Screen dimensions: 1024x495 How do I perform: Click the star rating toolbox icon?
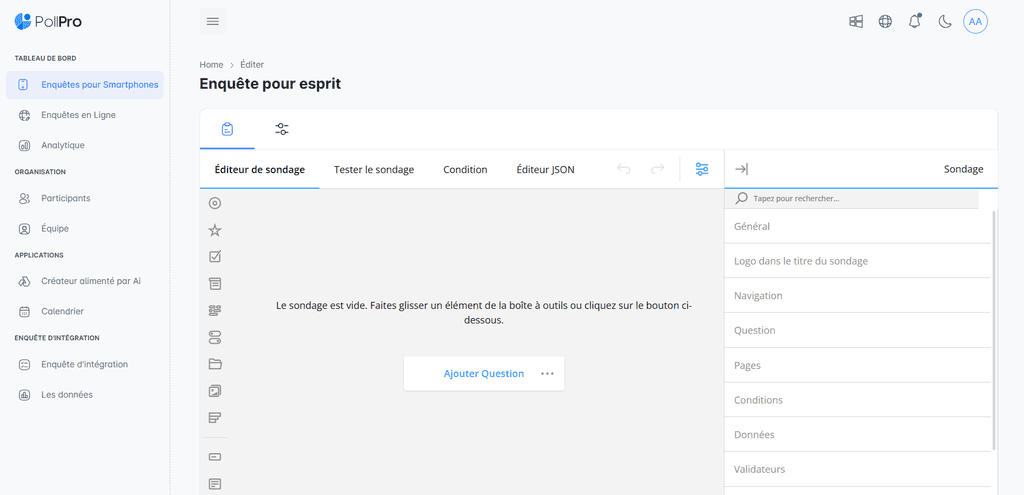tap(215, 230)
